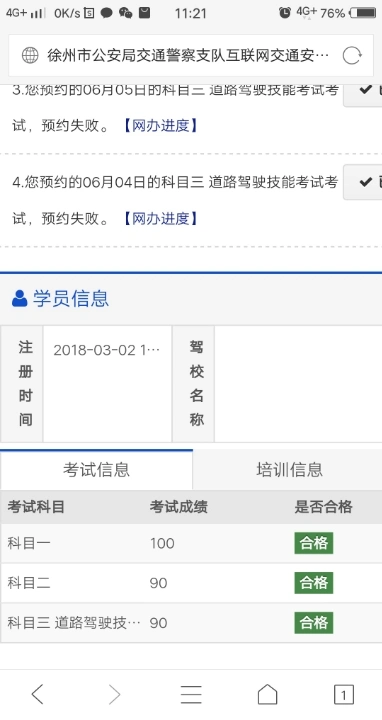Tap the 注册时间 label cell
This screenshot has height=720, width=382.
(22, 384)
